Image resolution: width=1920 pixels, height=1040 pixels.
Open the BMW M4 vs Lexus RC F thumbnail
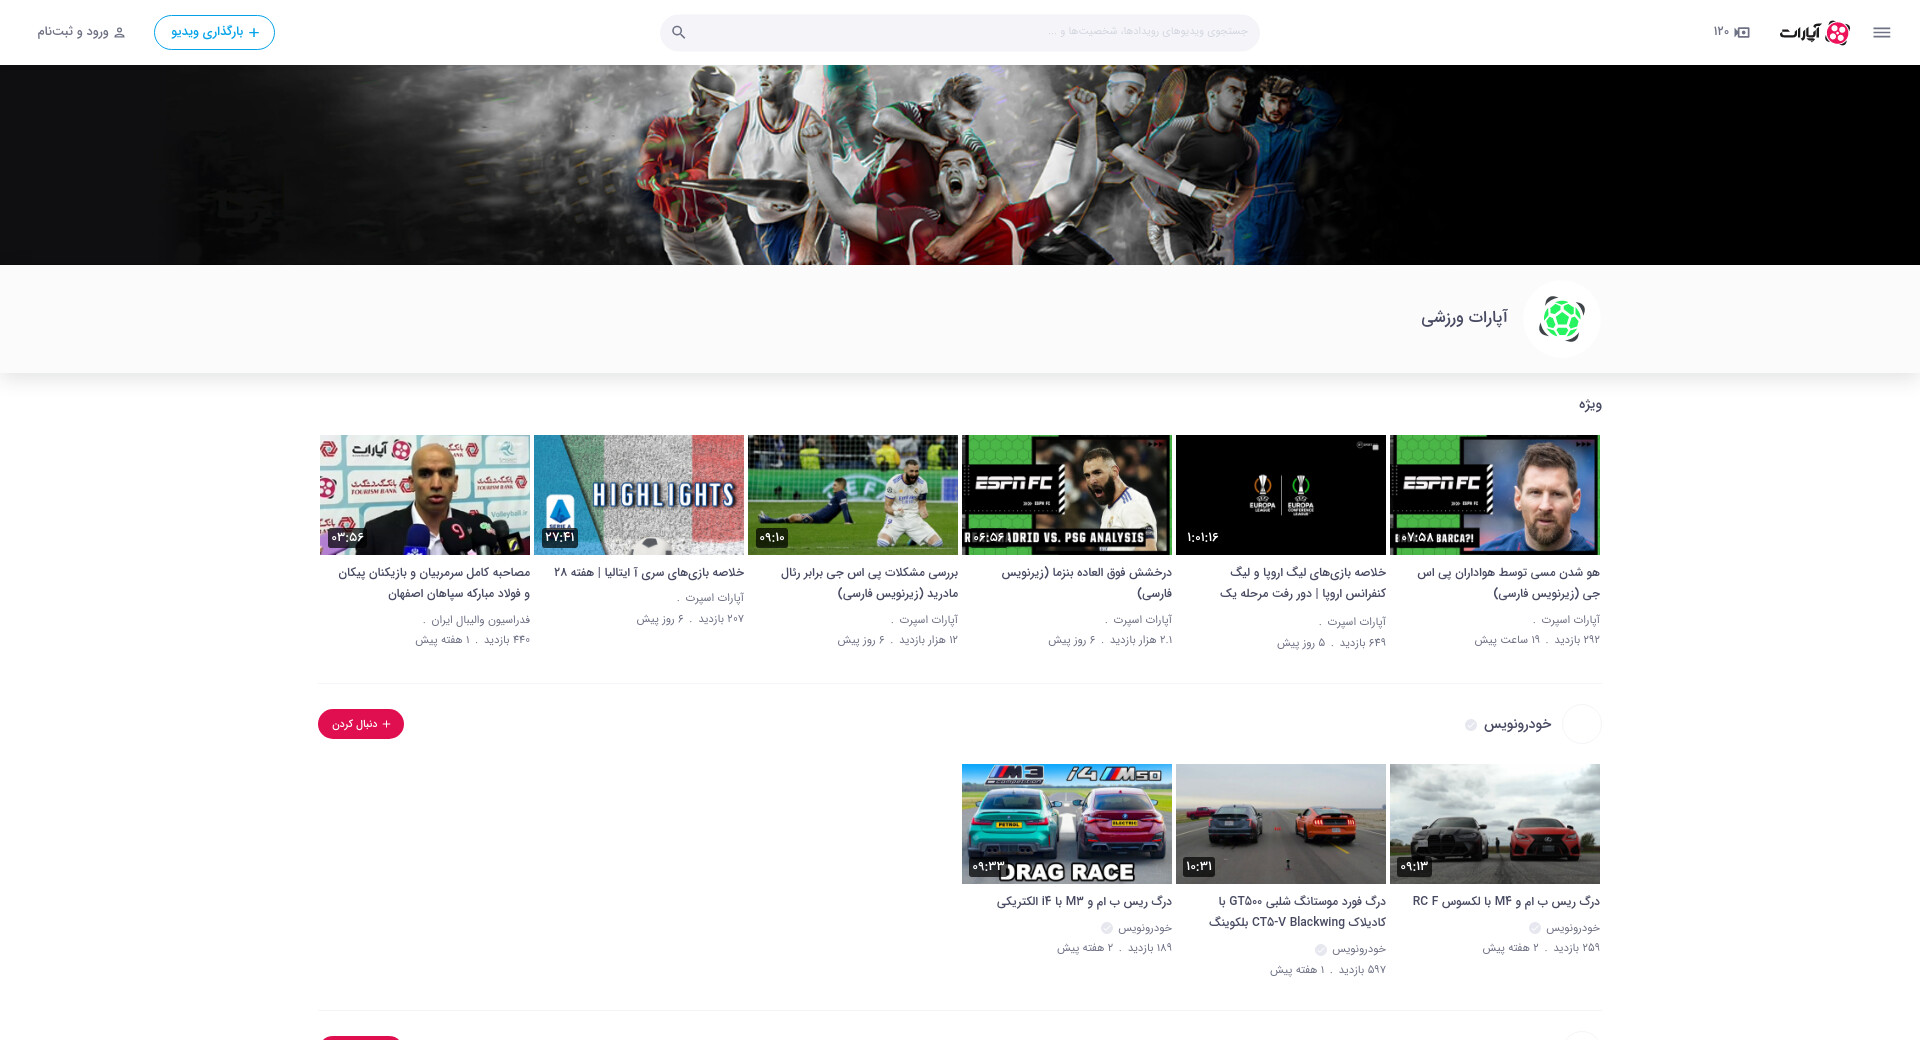[1495, 823]
